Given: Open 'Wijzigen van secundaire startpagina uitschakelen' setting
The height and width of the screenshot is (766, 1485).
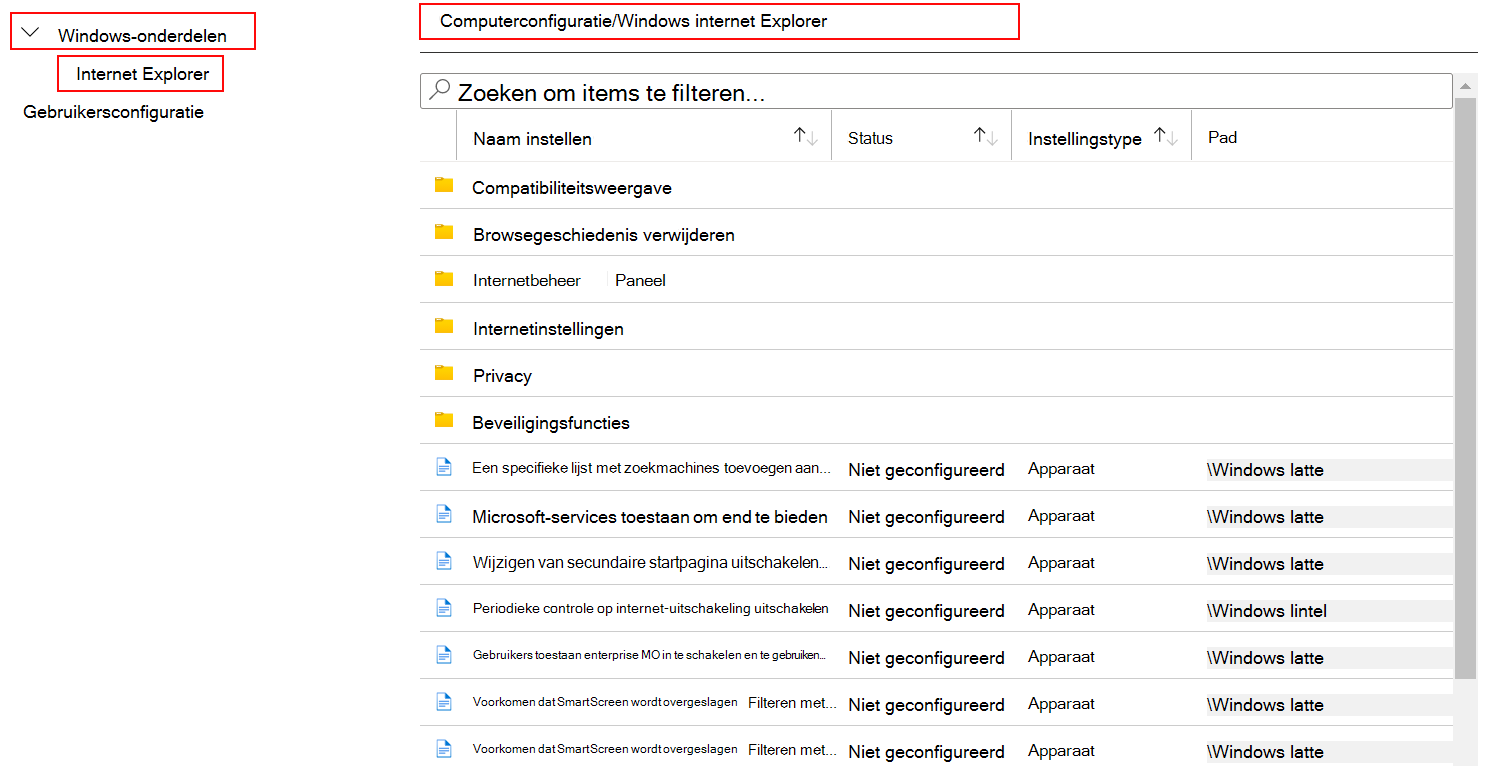Looking at the screenshot, I should click(651, 563).
